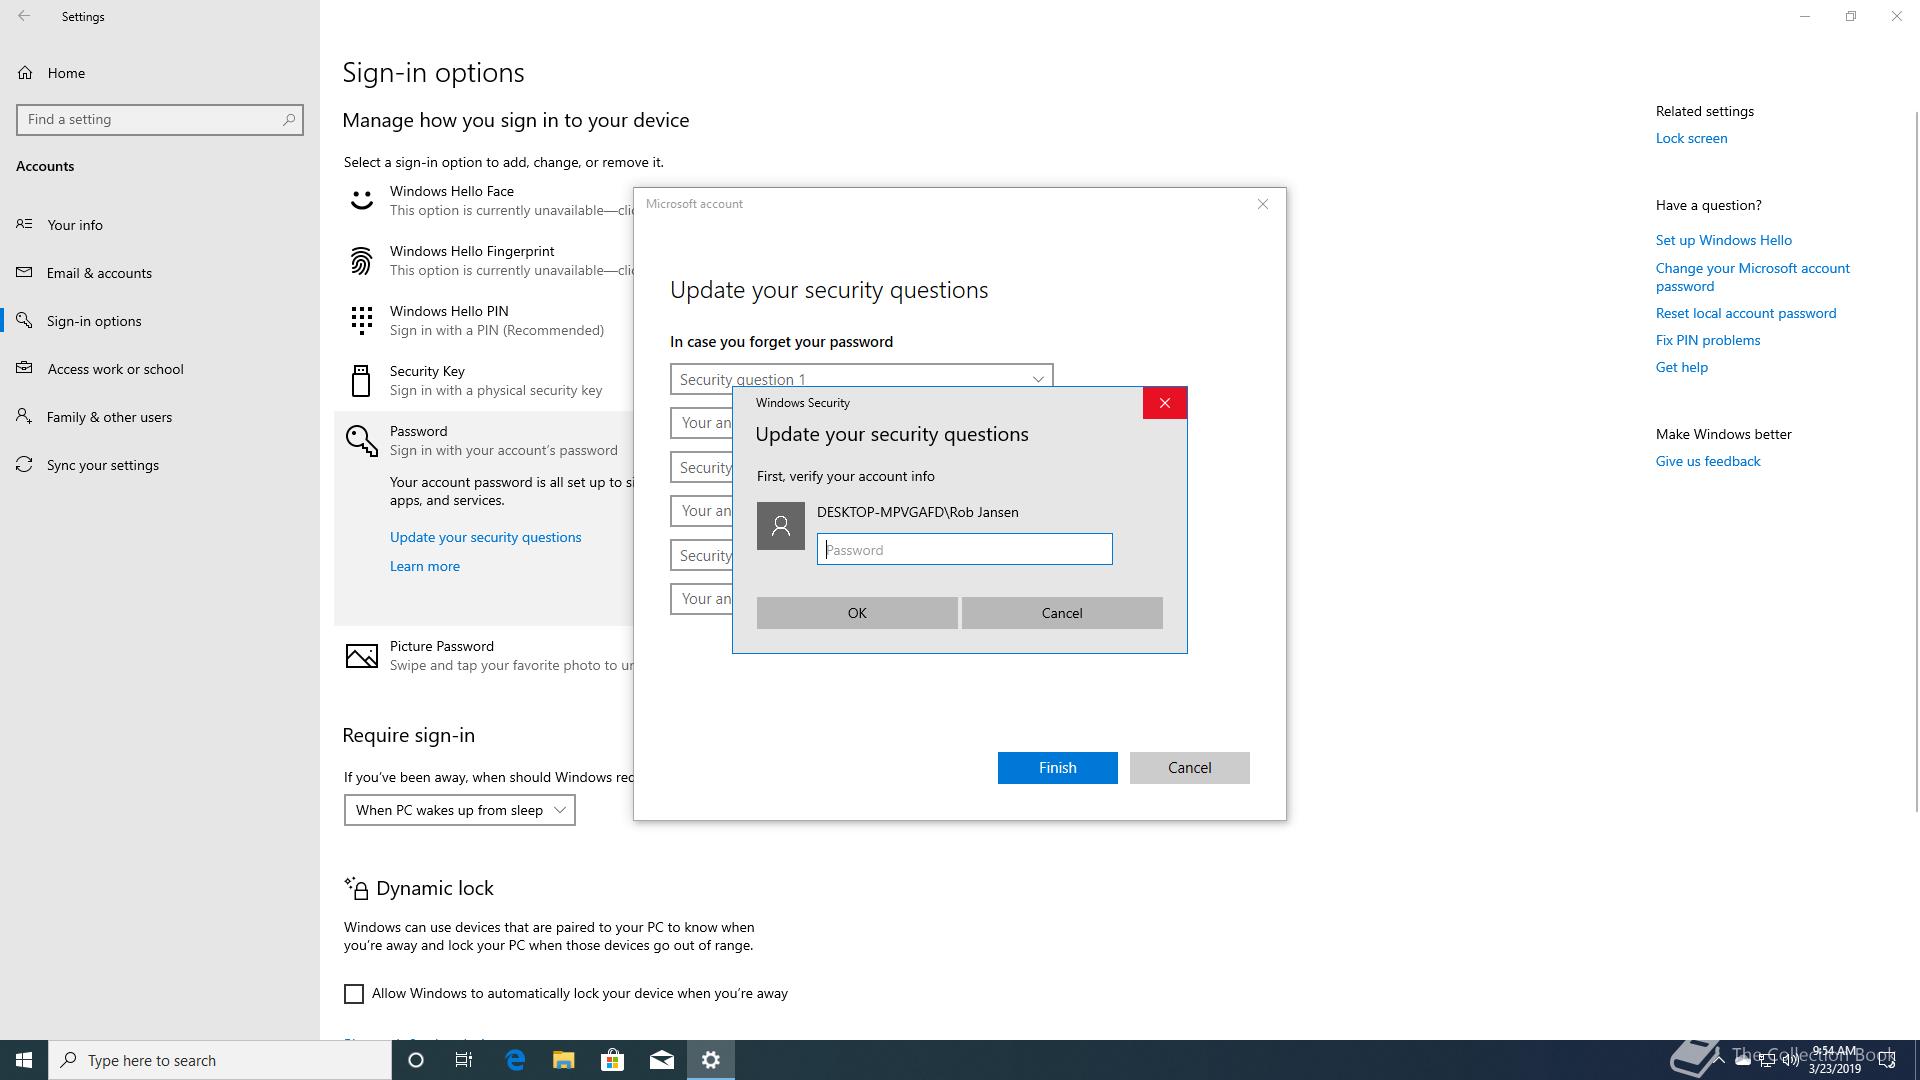Select the Picture Password image icon
1920x1080 pixels.
click(x=361, y=656)
